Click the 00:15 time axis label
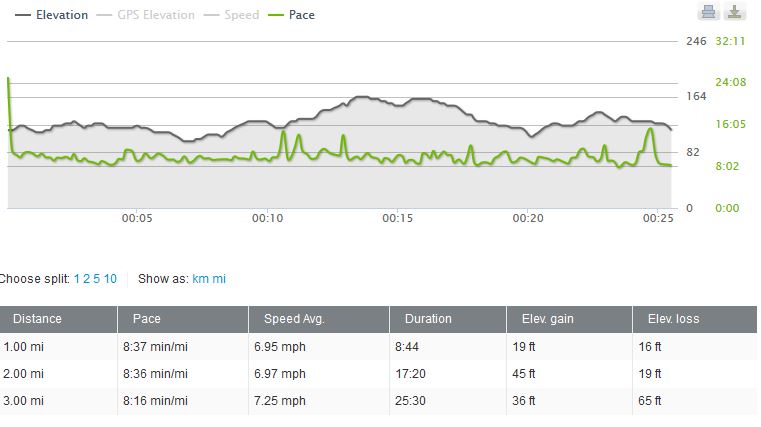The image size is (761, 427). pos(398,217)
